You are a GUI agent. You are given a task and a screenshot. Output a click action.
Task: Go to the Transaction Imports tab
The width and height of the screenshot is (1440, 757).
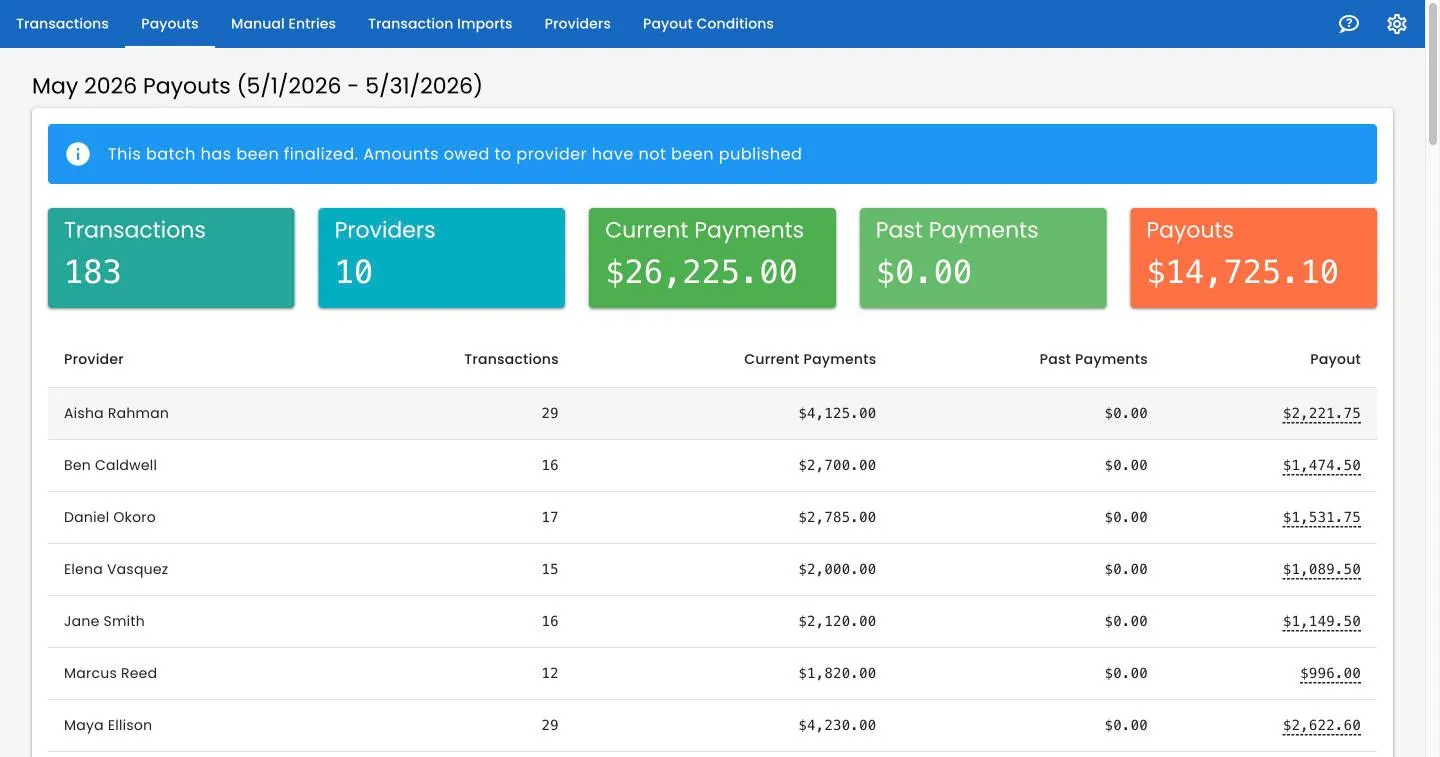(x=440, y=23)
